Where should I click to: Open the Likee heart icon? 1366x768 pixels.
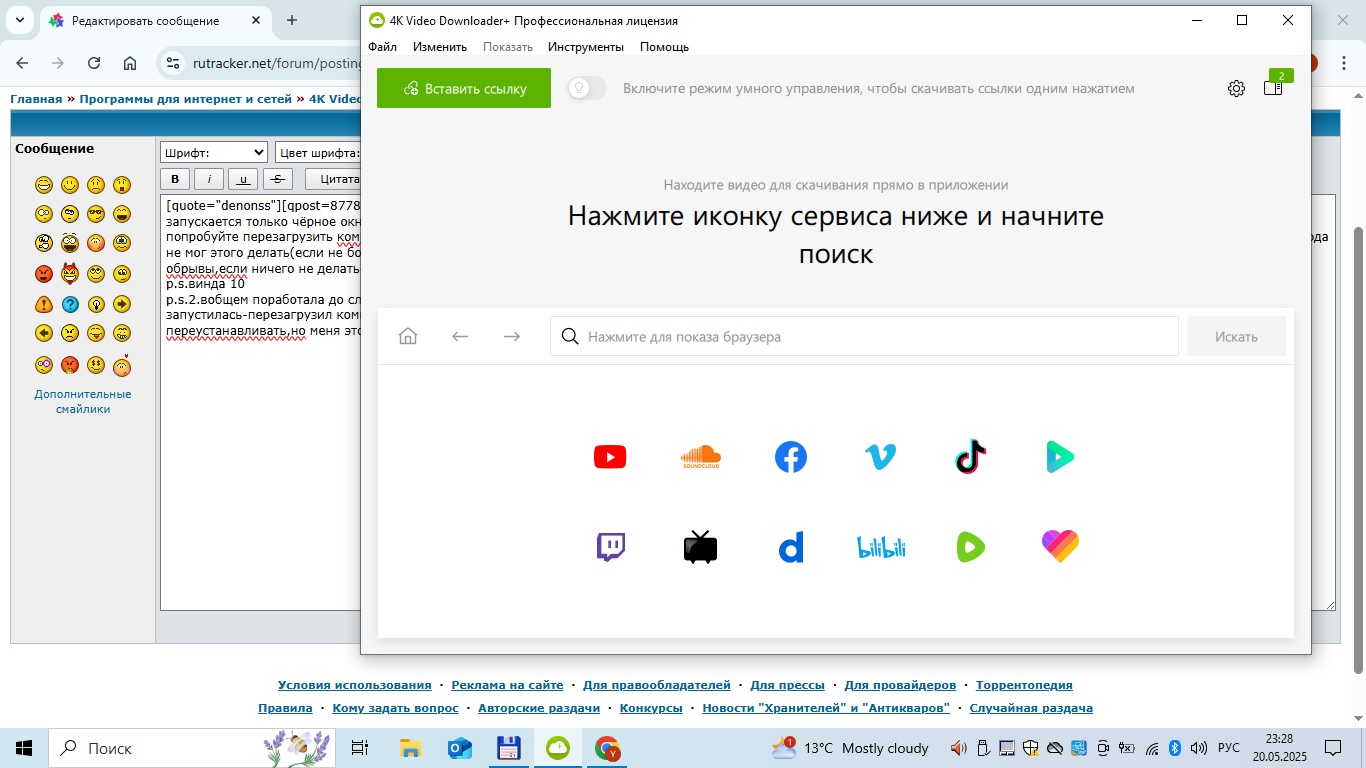coord(1060,546)
